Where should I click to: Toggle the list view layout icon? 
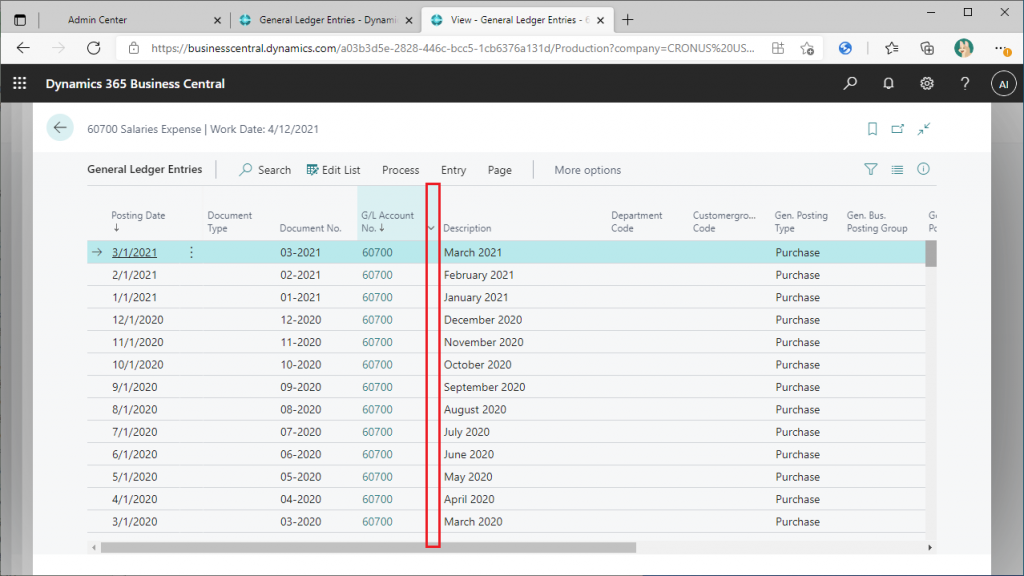coord(897,170)
